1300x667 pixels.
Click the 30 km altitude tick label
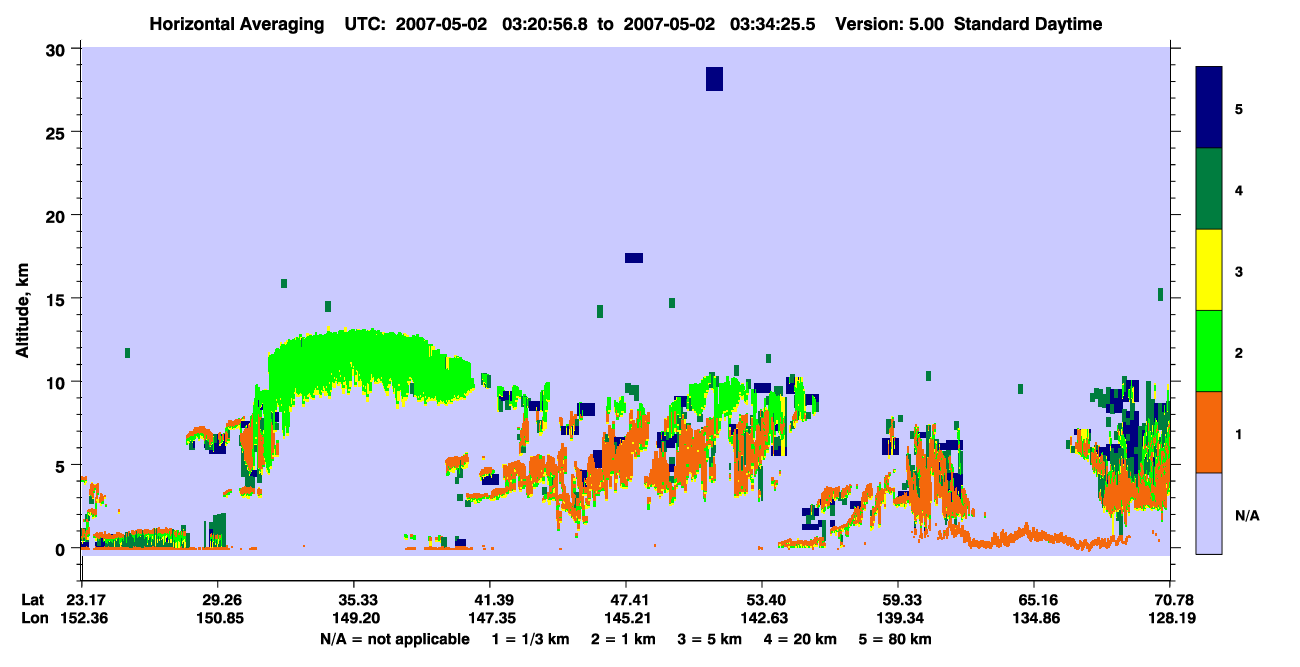point(57,49)
